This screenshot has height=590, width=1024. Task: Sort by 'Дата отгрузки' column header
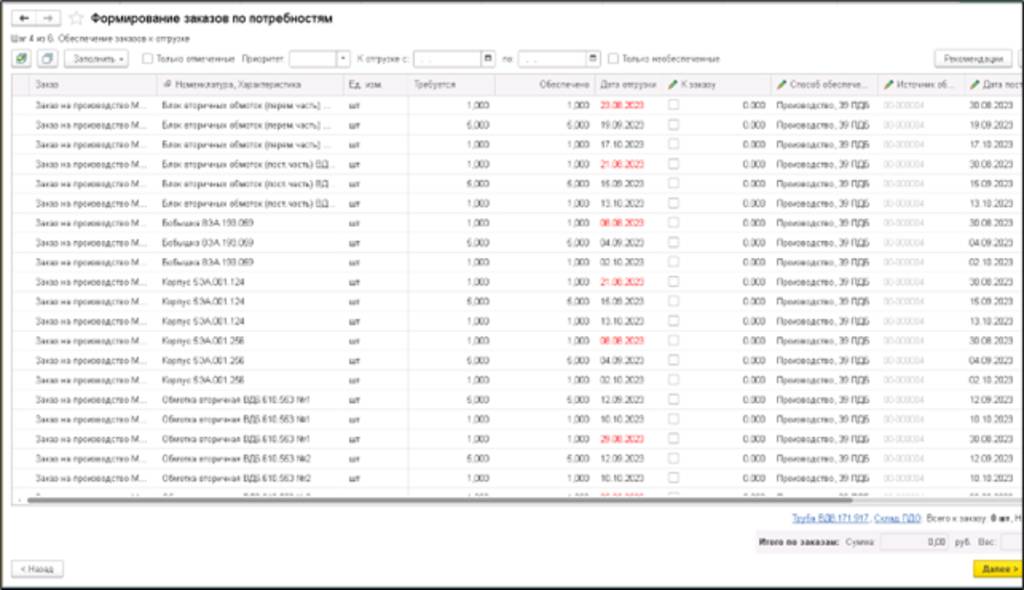pos(627,86)
